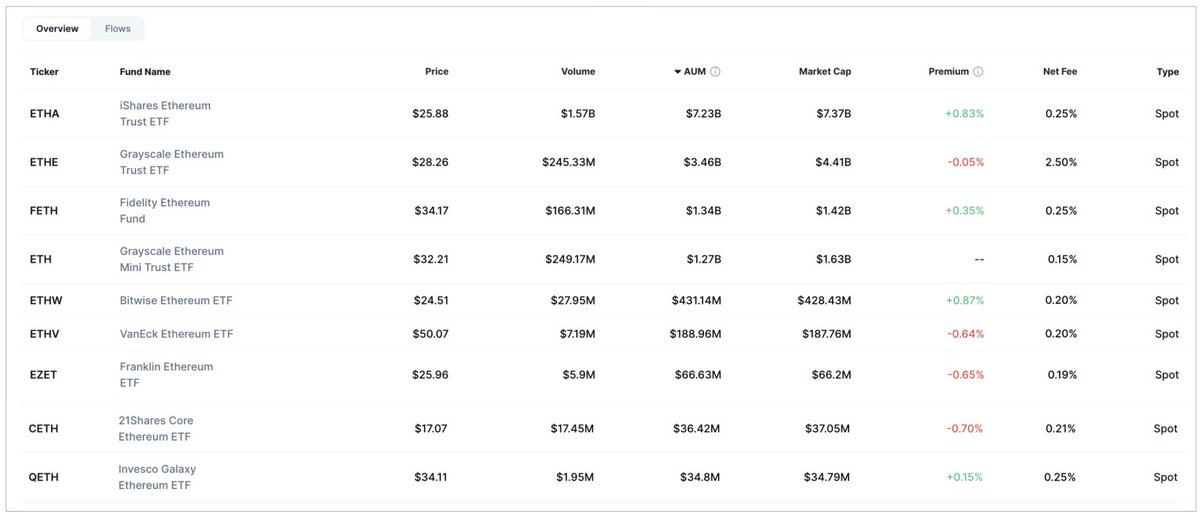Click the AUM info icon
This screenshot has height=518, width=1200.
point(716,72)
